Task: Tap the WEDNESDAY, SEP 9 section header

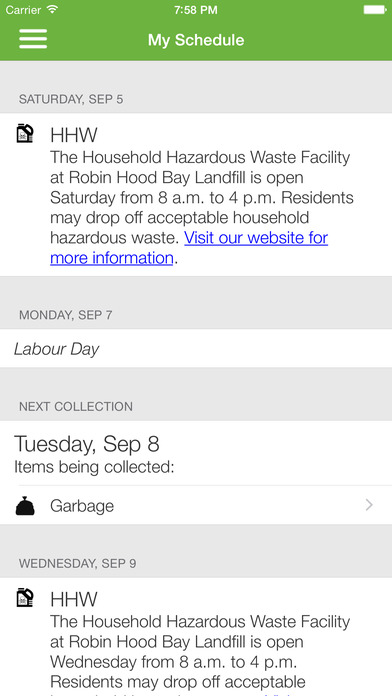Action: click(x=78, y=564)
